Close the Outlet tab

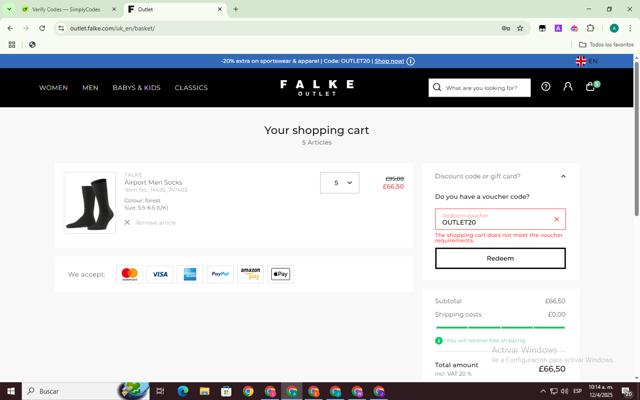[x=220, y=9]
